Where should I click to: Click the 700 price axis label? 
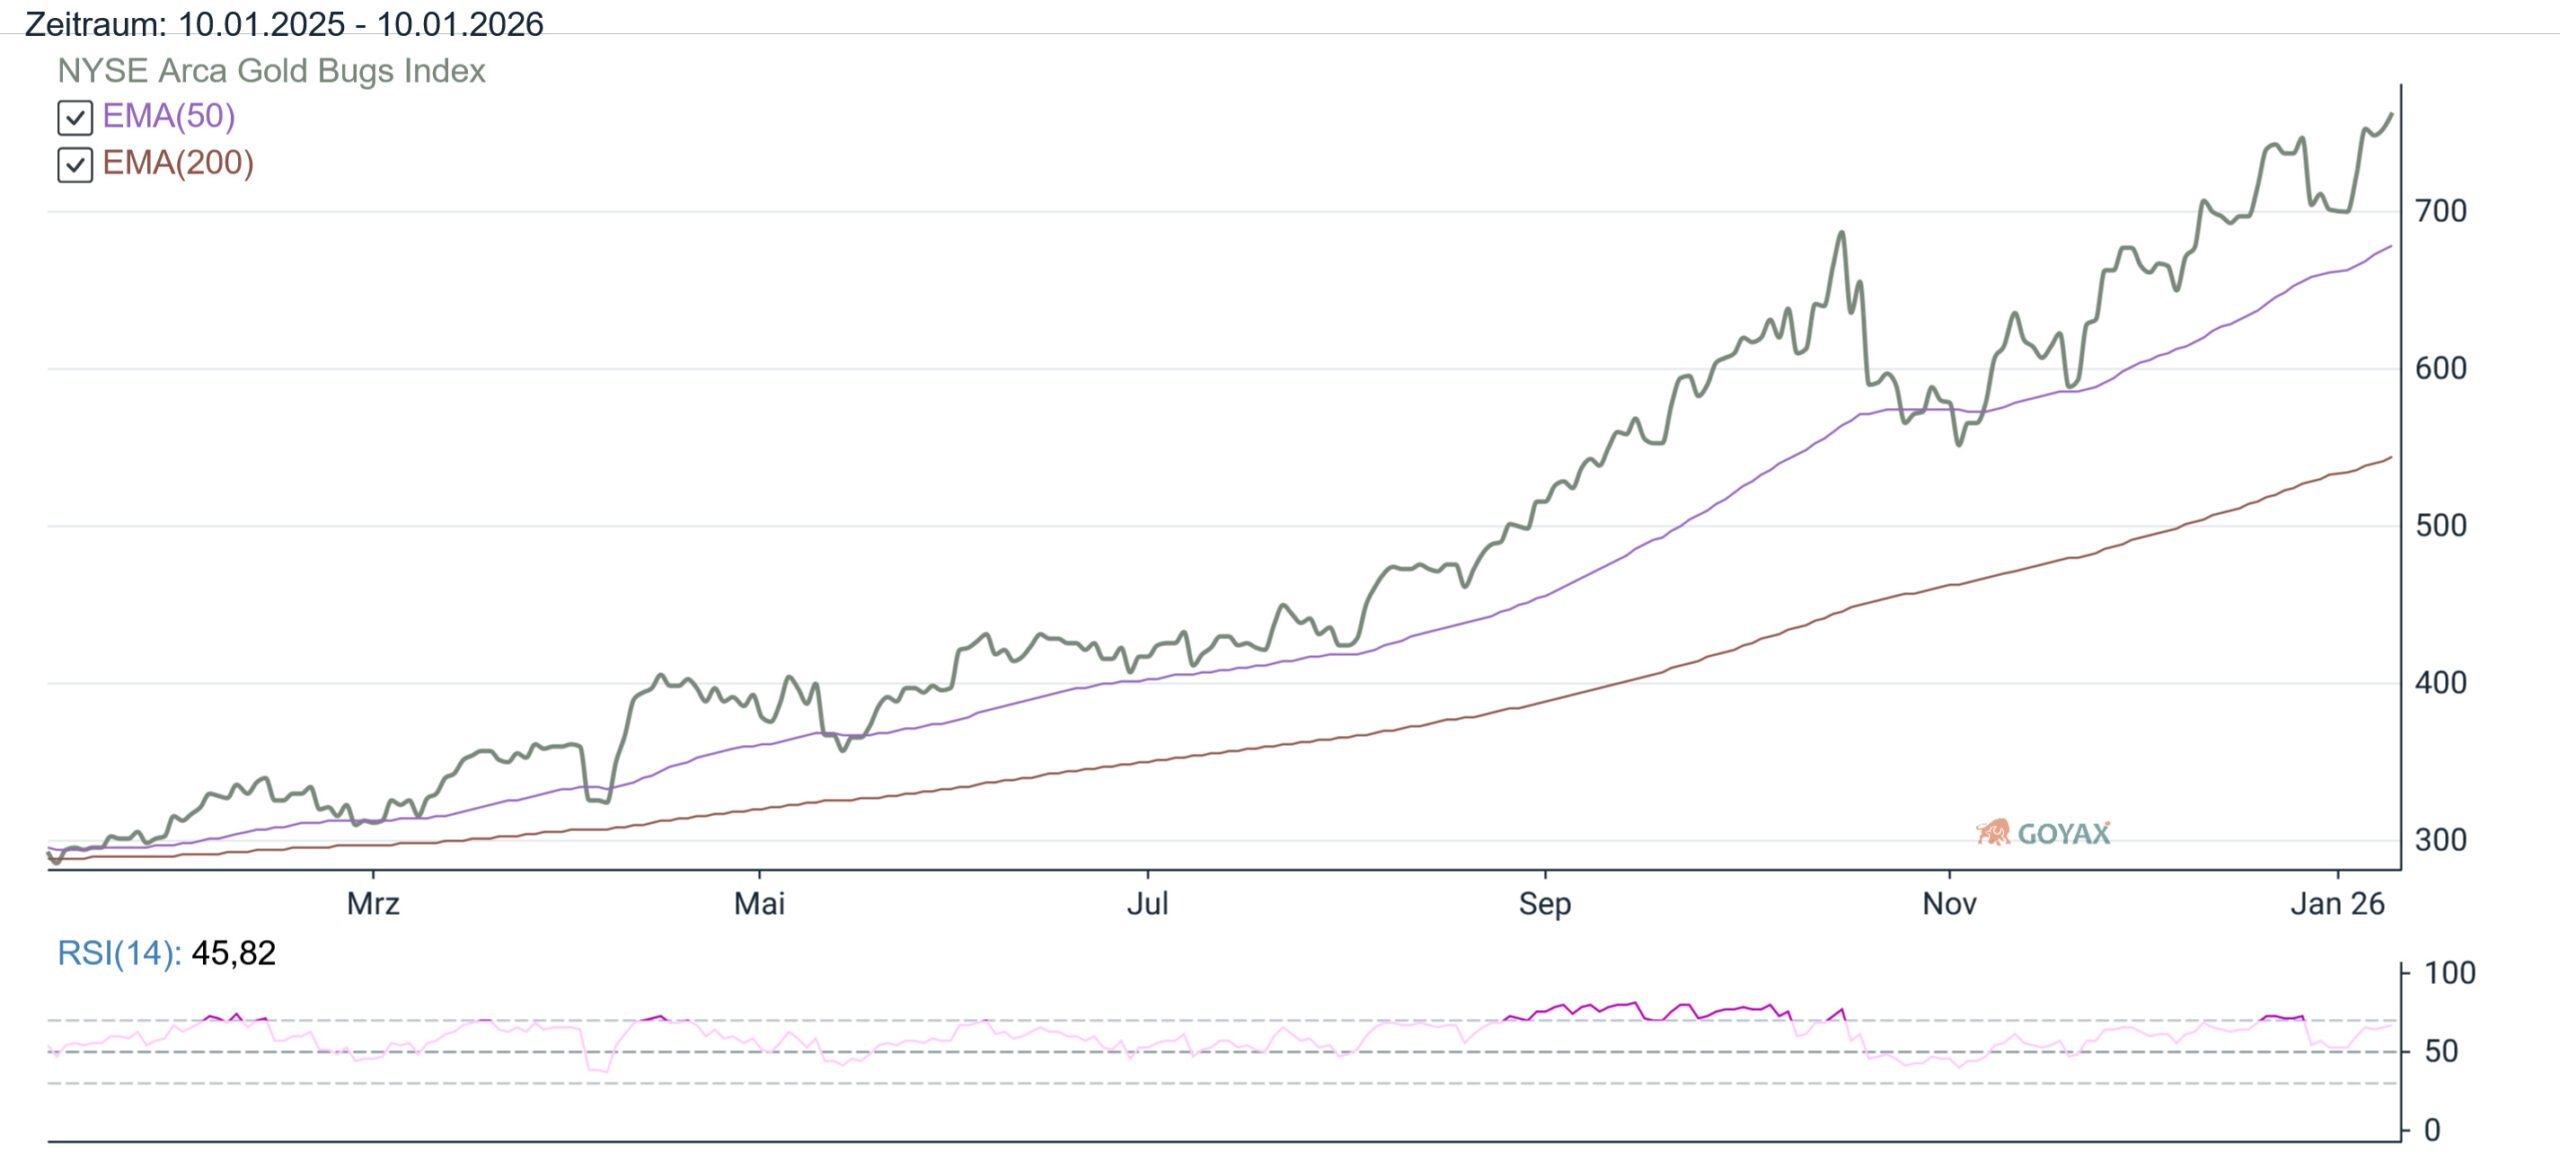point(2440,211)
